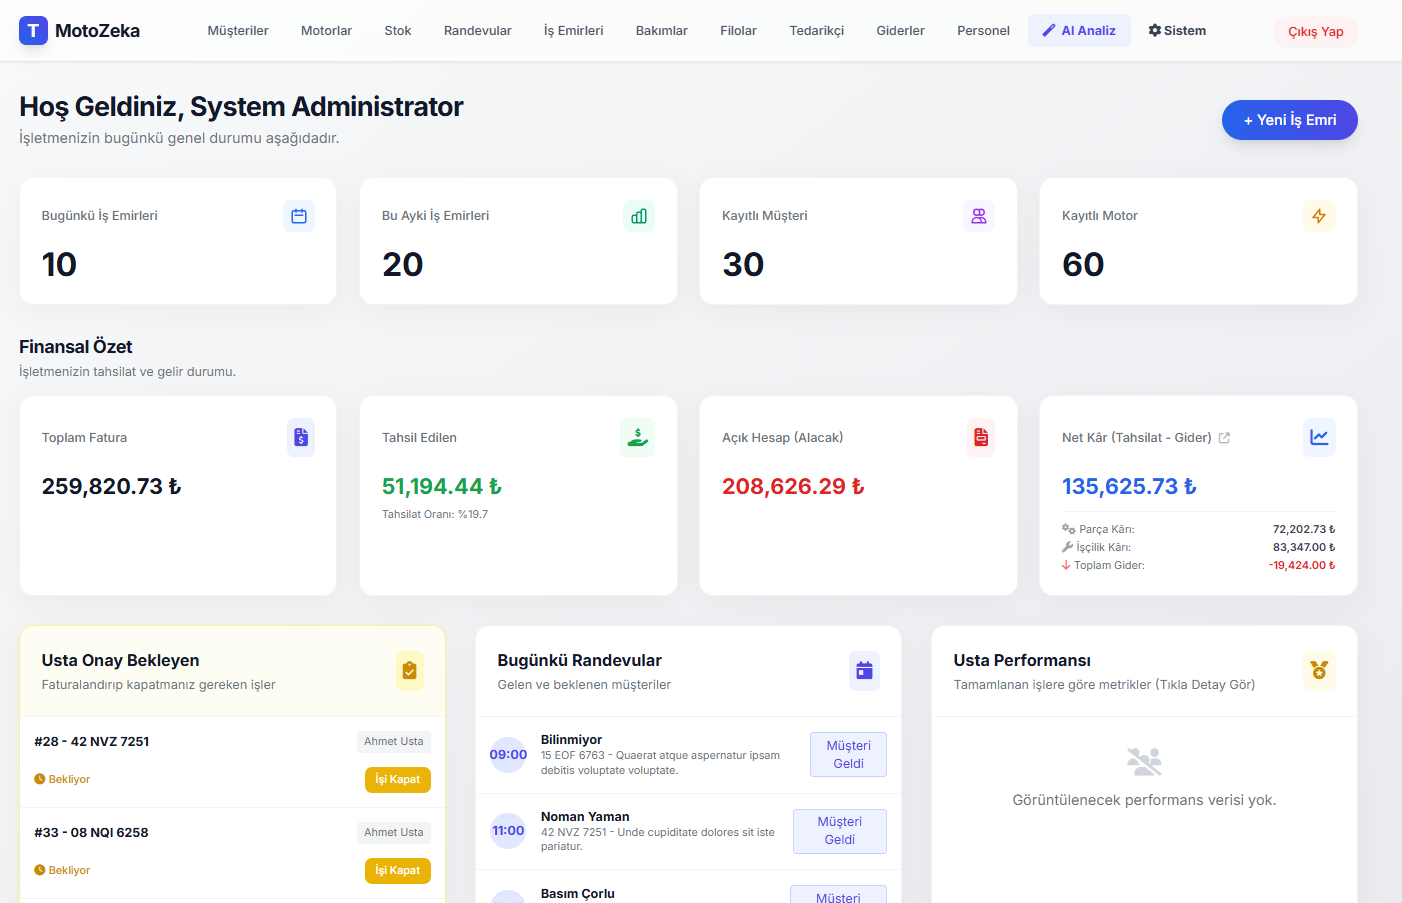
Task: Go to the Stok page
Action: [398, 31]
